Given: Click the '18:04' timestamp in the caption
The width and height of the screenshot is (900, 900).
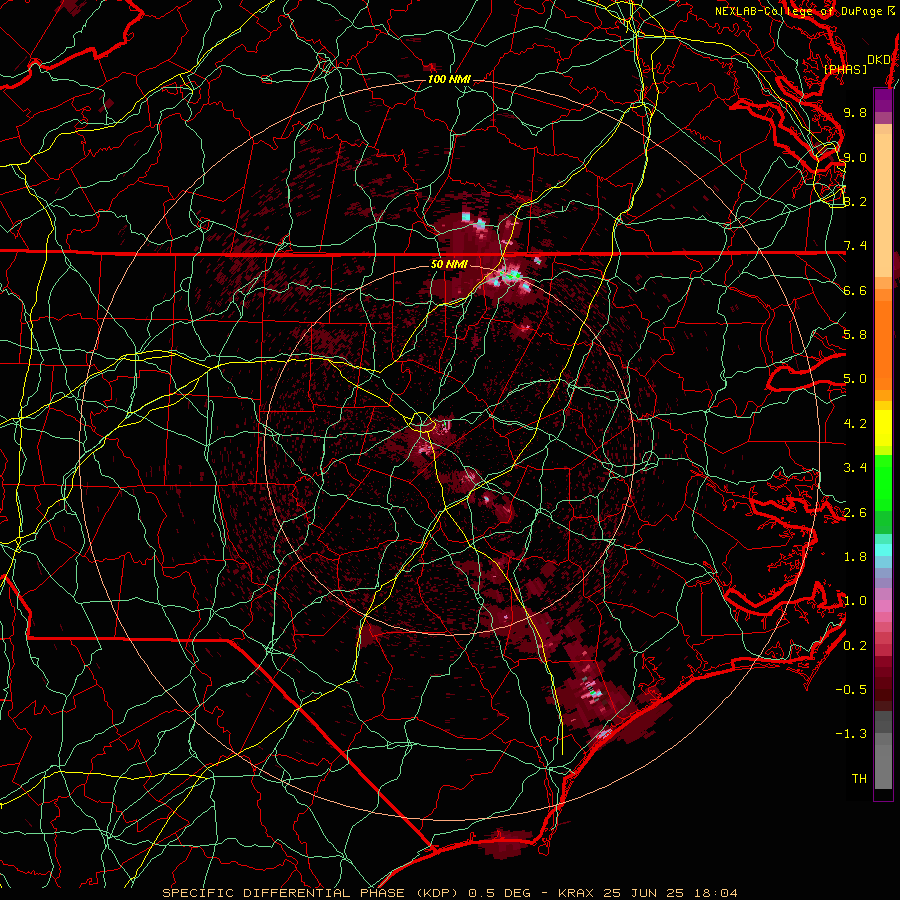Looking at the screenshot, I should point(718,893).
